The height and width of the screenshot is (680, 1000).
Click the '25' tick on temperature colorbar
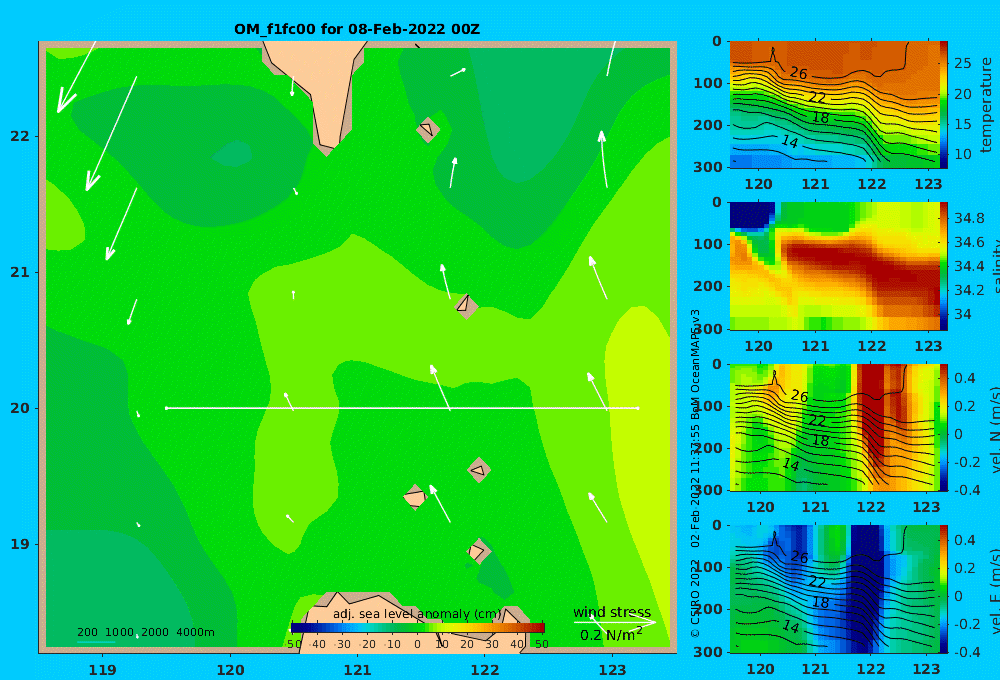(962, 63)
